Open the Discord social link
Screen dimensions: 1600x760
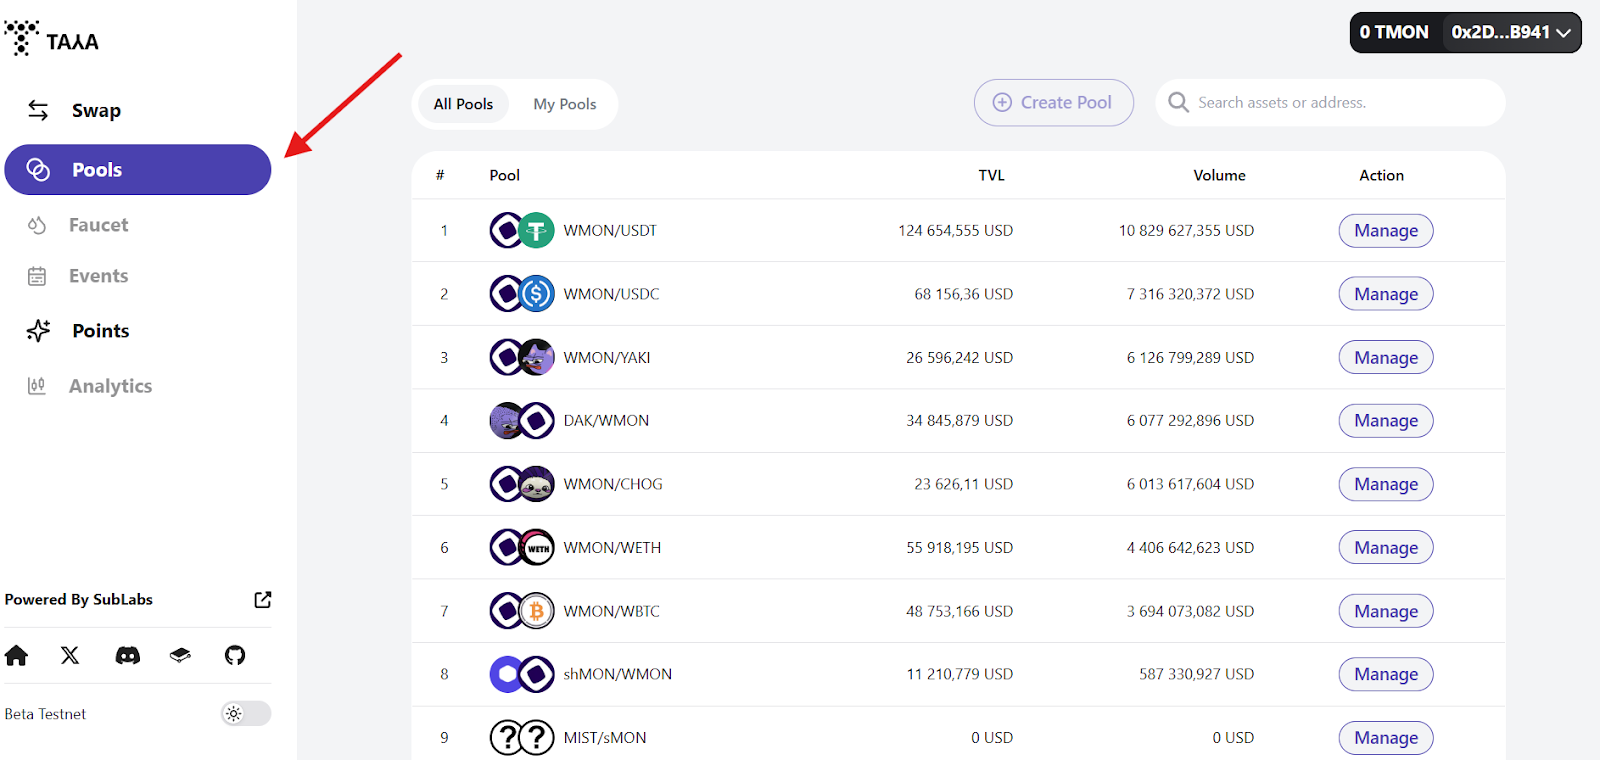click(128, 655)
